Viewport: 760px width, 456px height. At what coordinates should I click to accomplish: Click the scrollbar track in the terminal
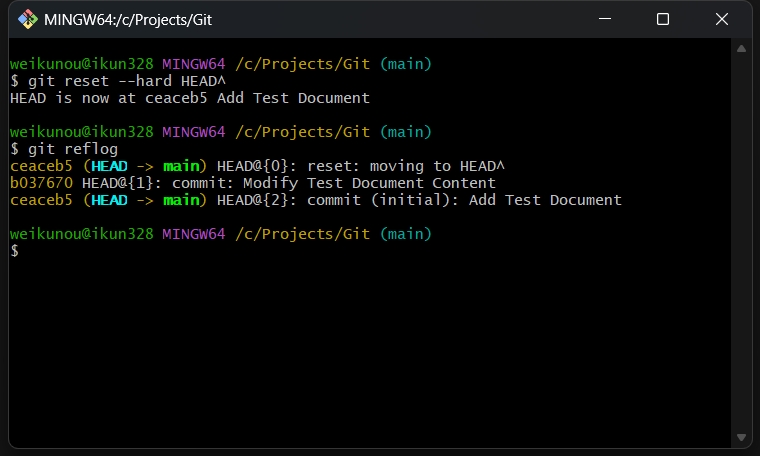741,242
